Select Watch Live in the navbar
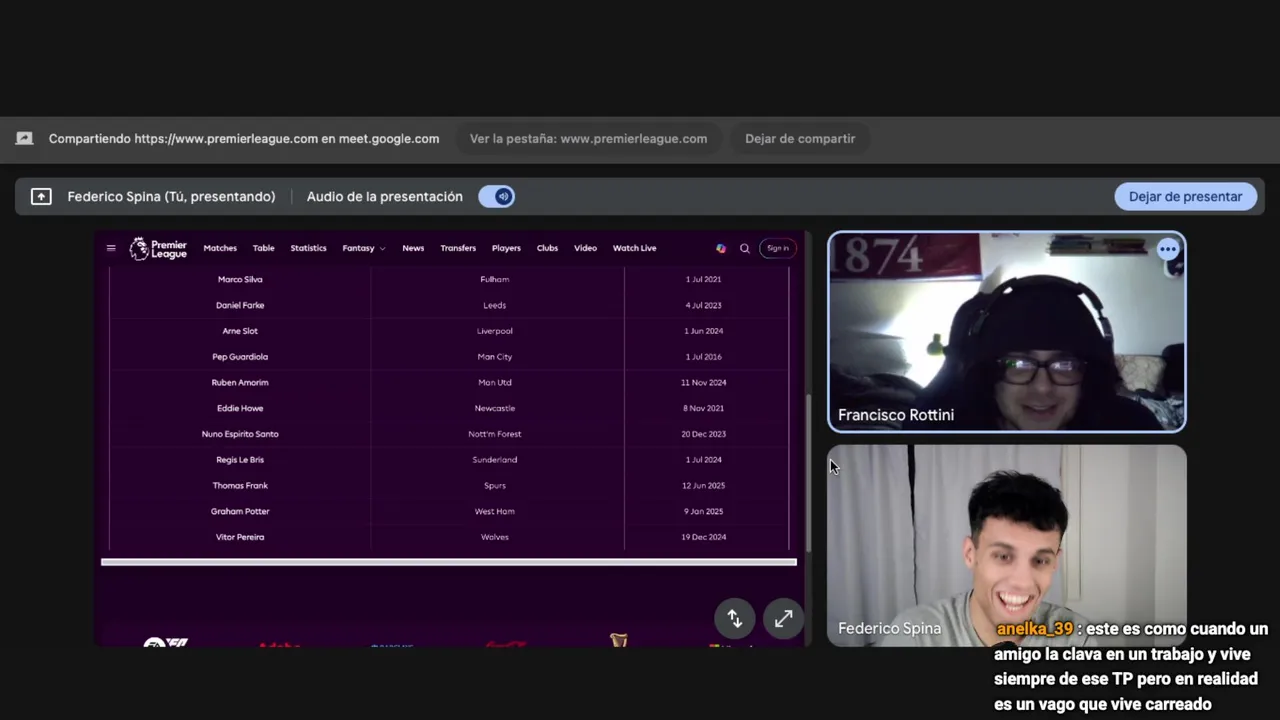Viewport: 1280px width, 720px height. coord(634,248)
